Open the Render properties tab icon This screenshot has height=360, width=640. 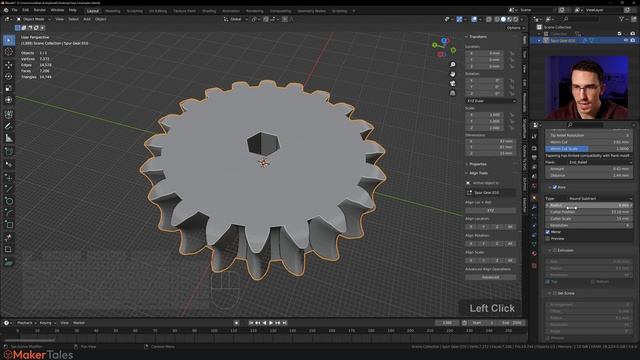pyautogui.click(x=534, y=148)
